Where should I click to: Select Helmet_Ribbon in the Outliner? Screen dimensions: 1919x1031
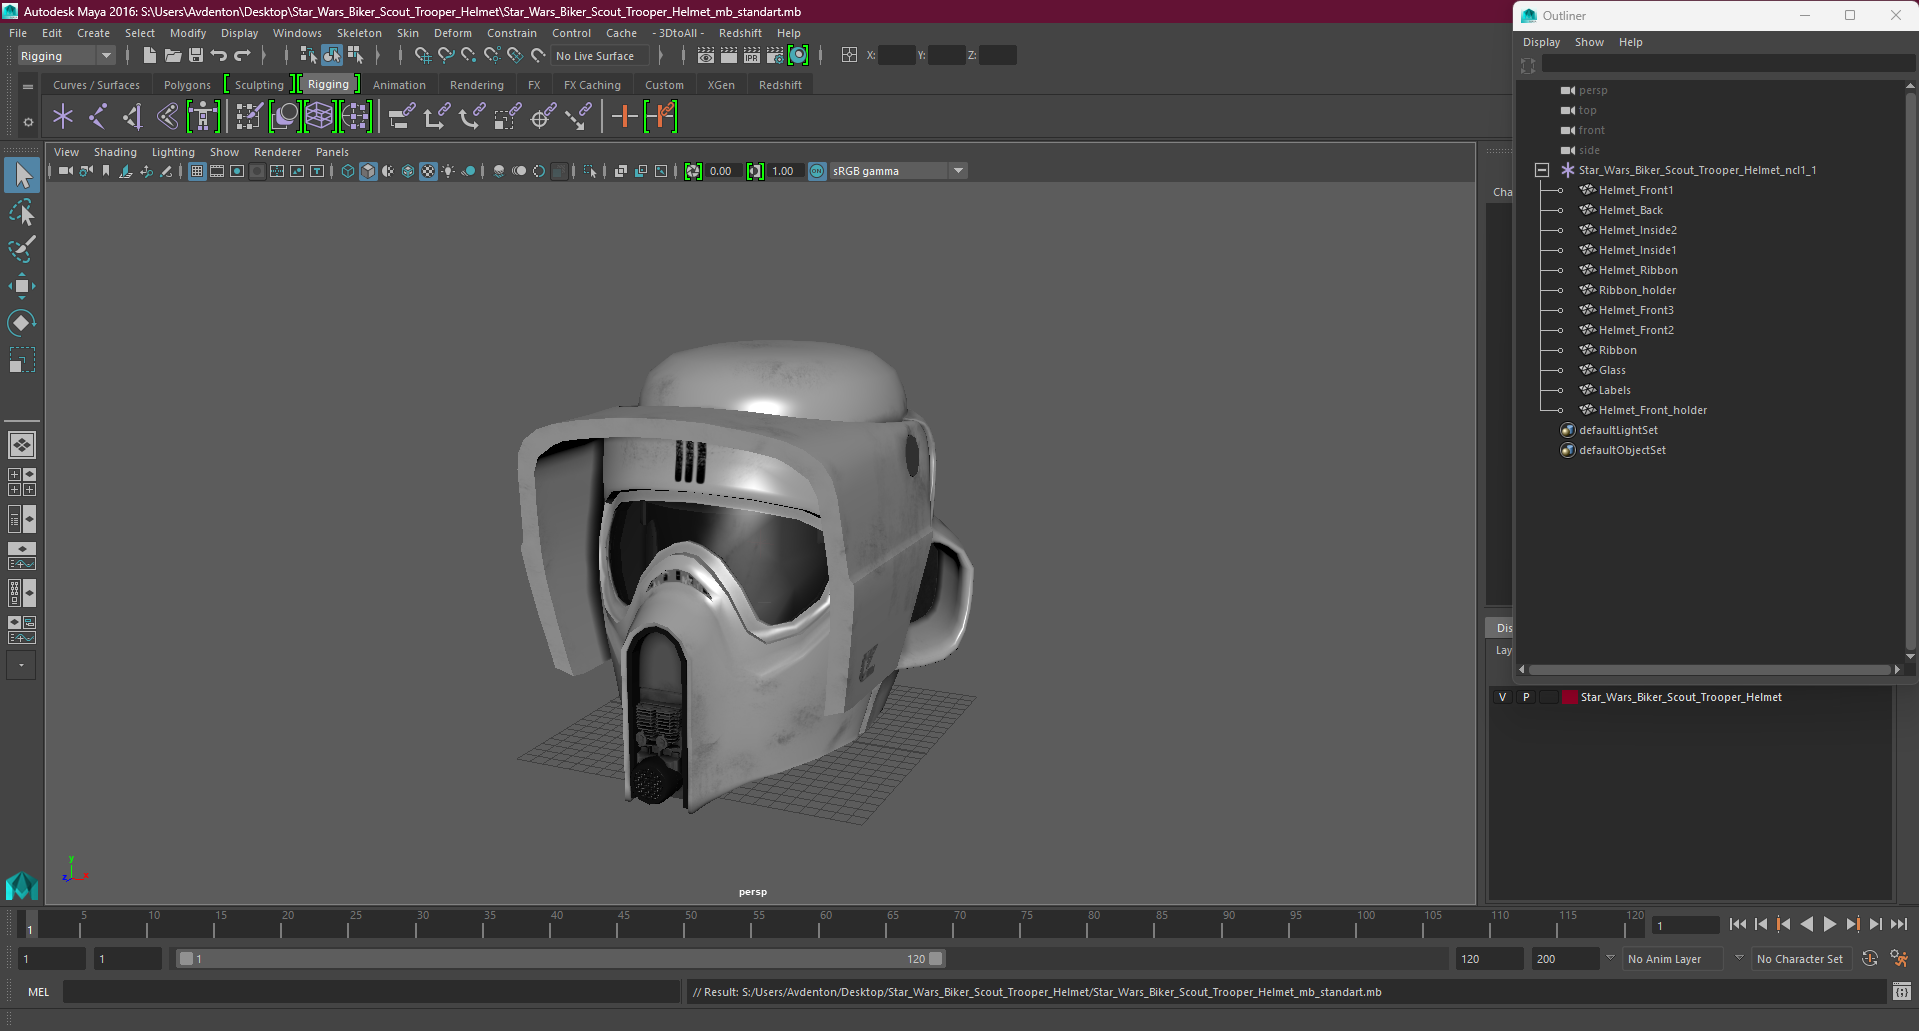pyautogui.click(x=1637, y=270)
